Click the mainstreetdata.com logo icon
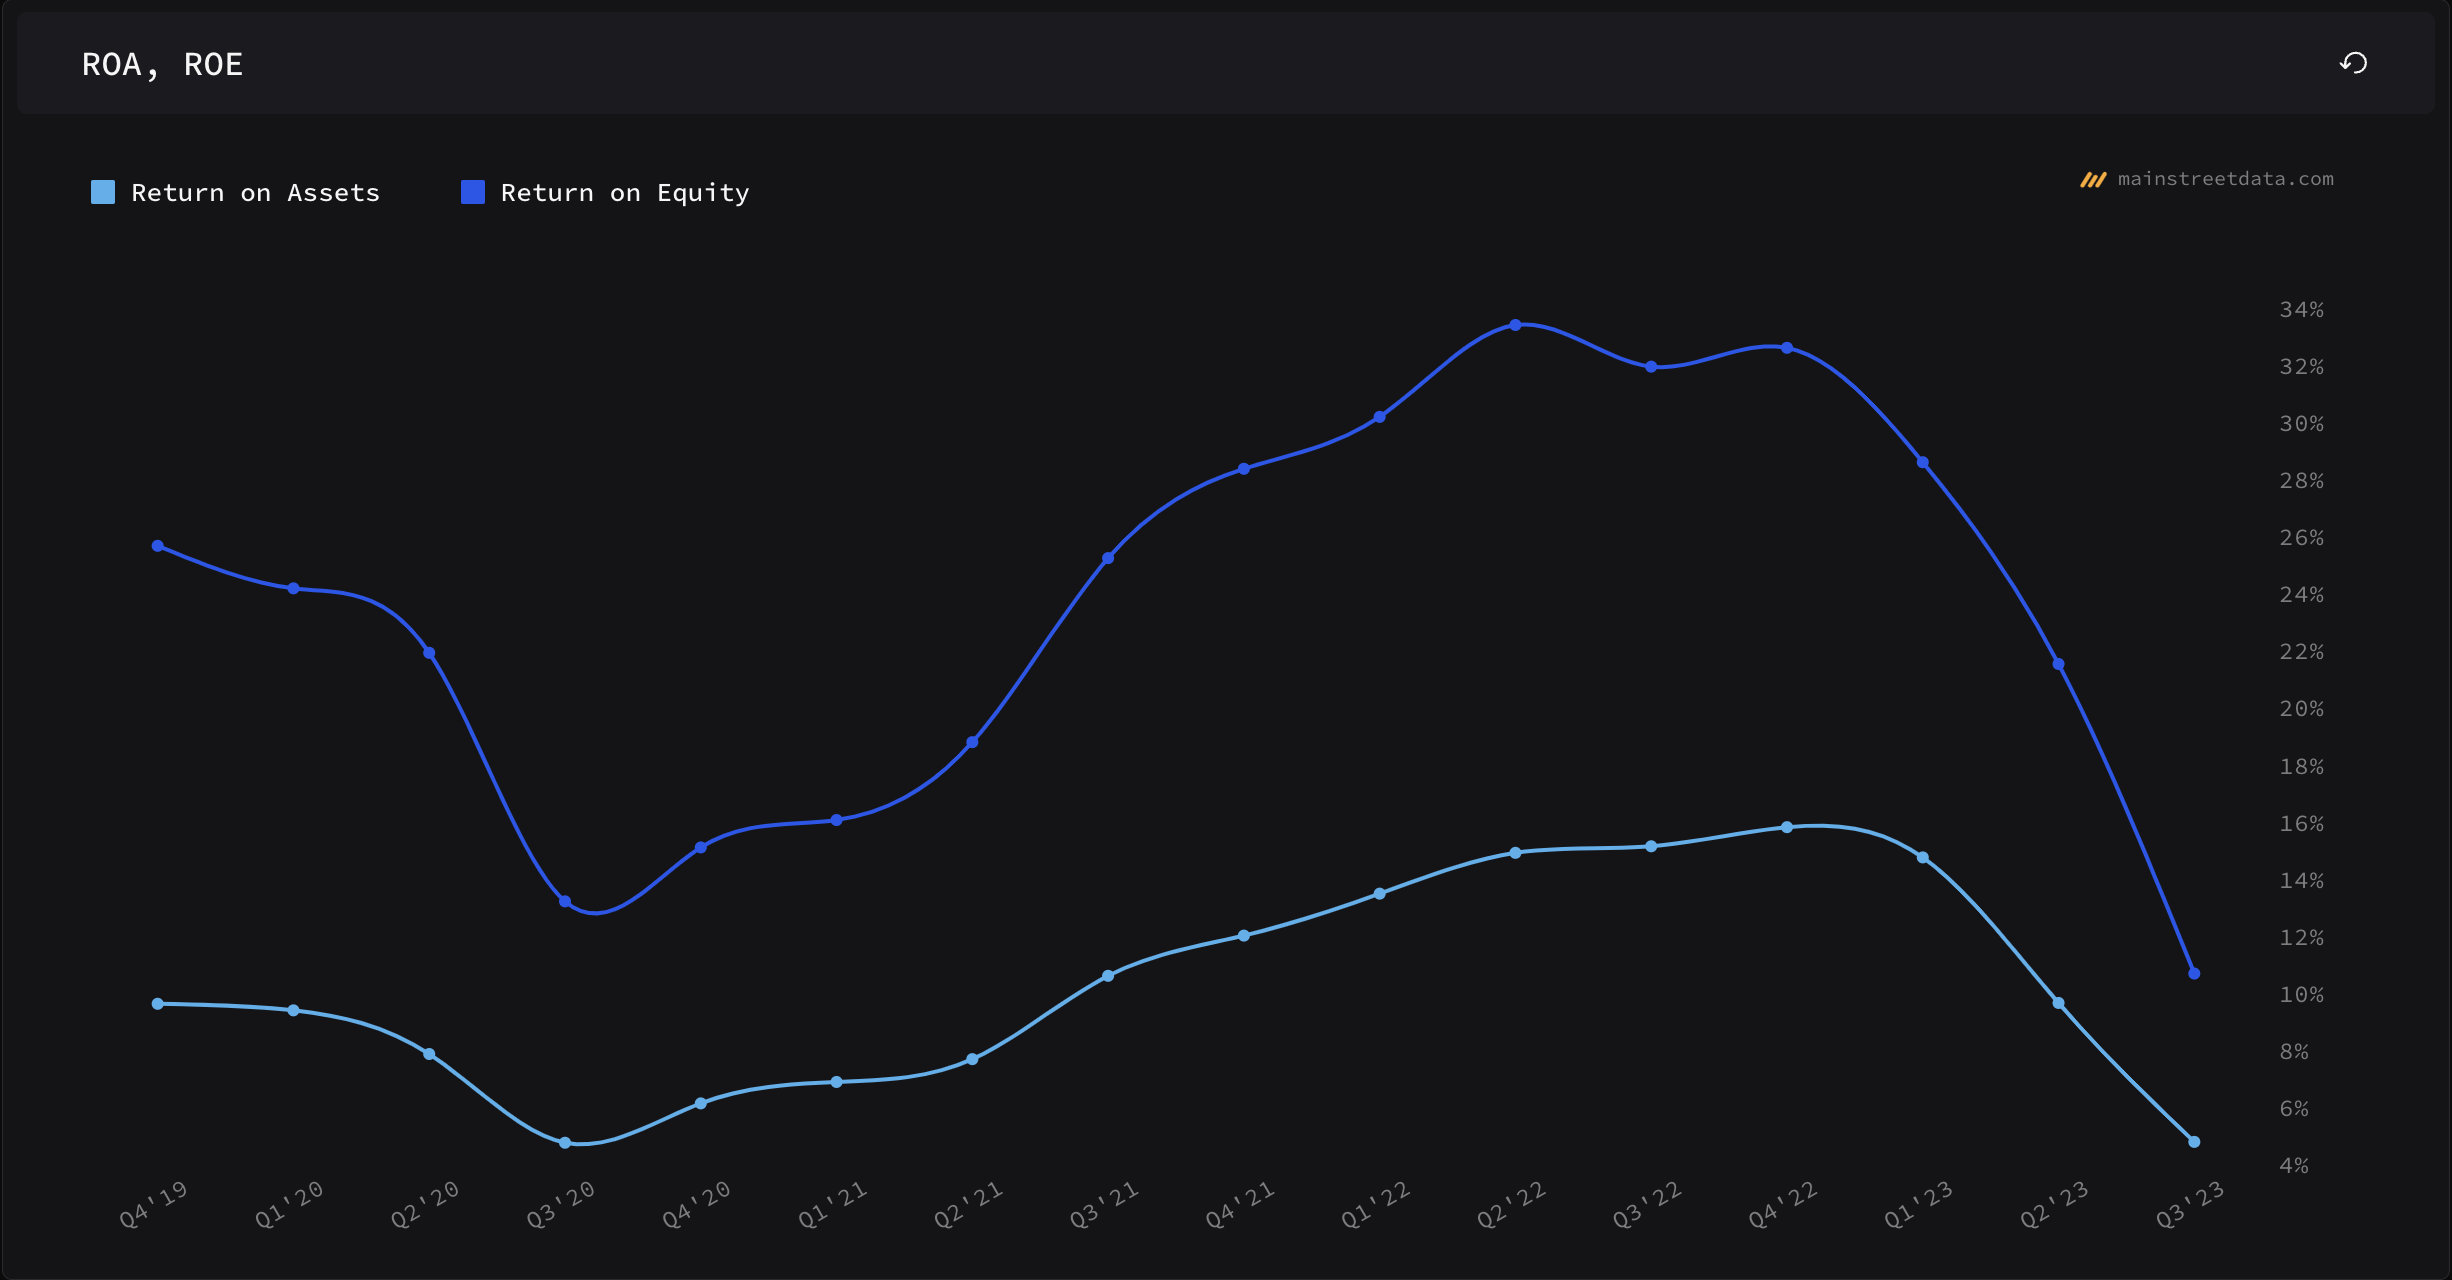Screen dimensions: 2452x1280 (2093, 180)
